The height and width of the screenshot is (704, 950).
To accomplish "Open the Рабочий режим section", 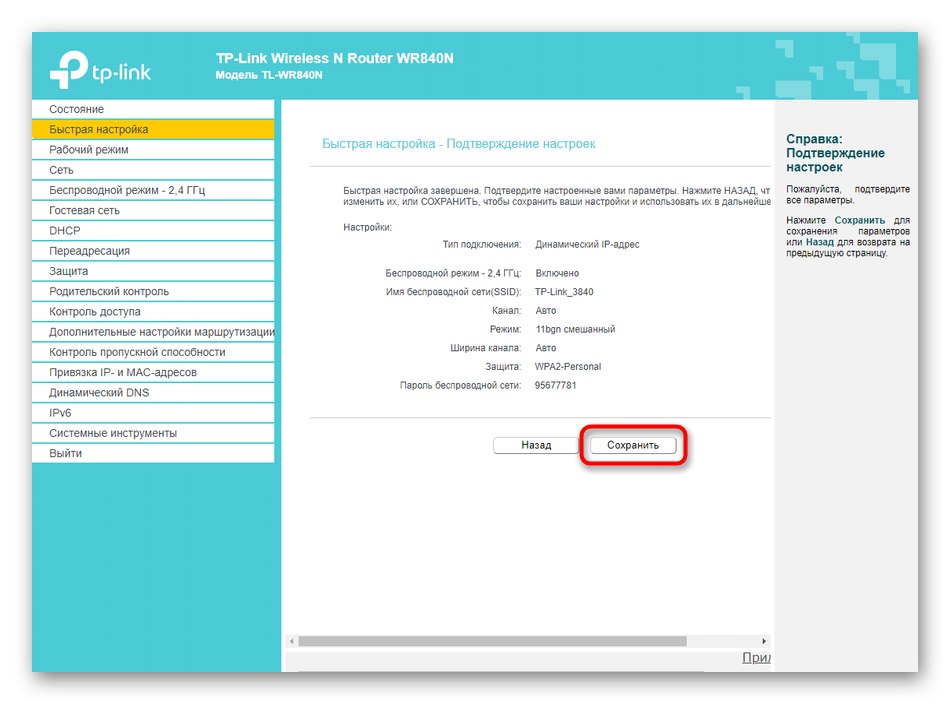I will click(x=150, y=149).
